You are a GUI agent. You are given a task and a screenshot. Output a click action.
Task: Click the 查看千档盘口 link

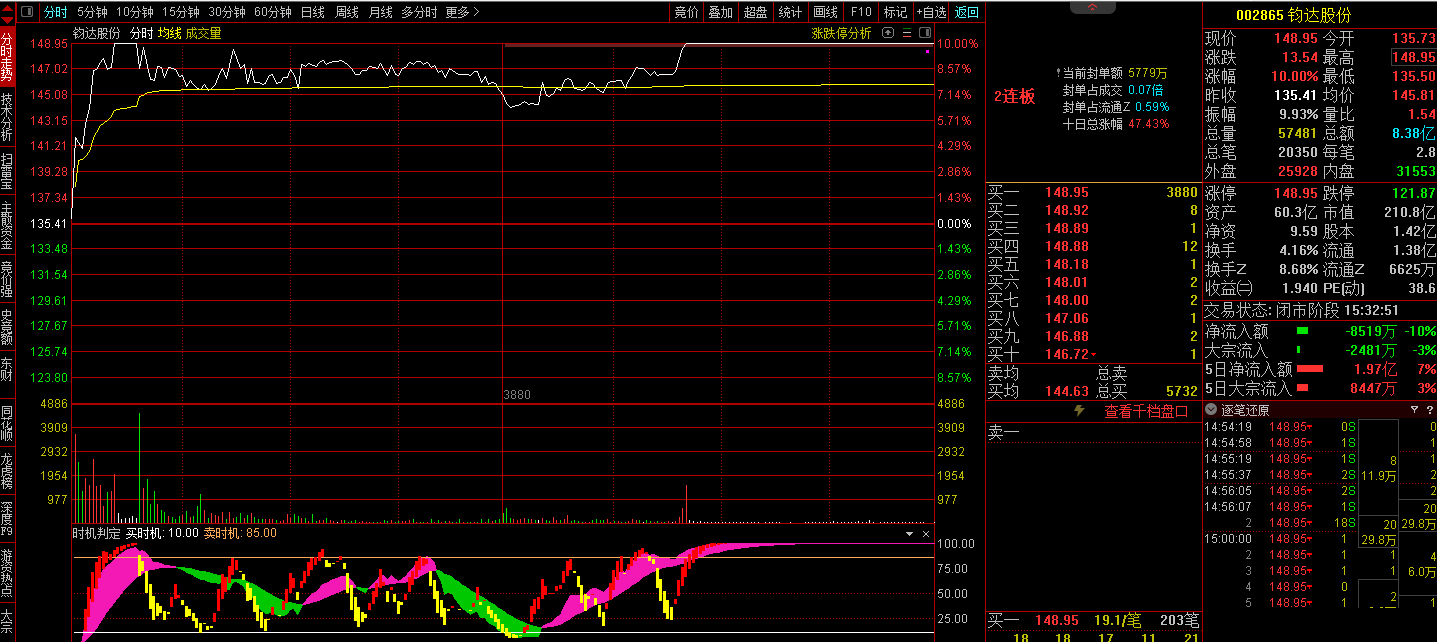[x=1146, y=411]
